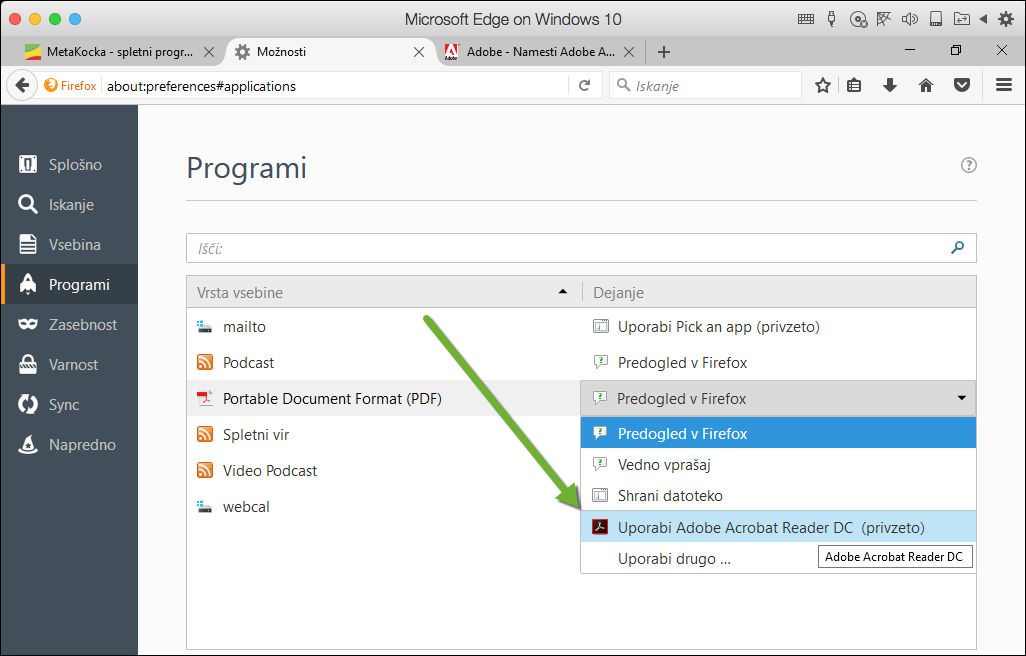The width and height of the screenshot is (1026, 656).
Task: Click the VM keyboard icon in title bar
Action: [x=805, y=19]
